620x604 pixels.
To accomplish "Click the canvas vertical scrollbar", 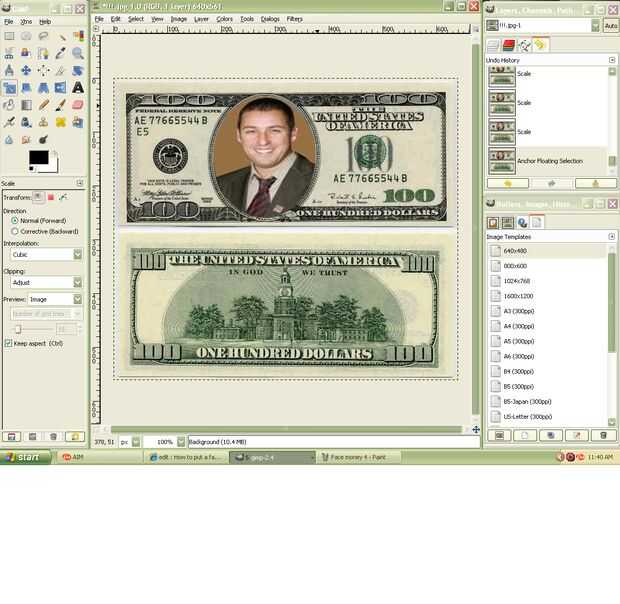I will [x=476, y=227].
